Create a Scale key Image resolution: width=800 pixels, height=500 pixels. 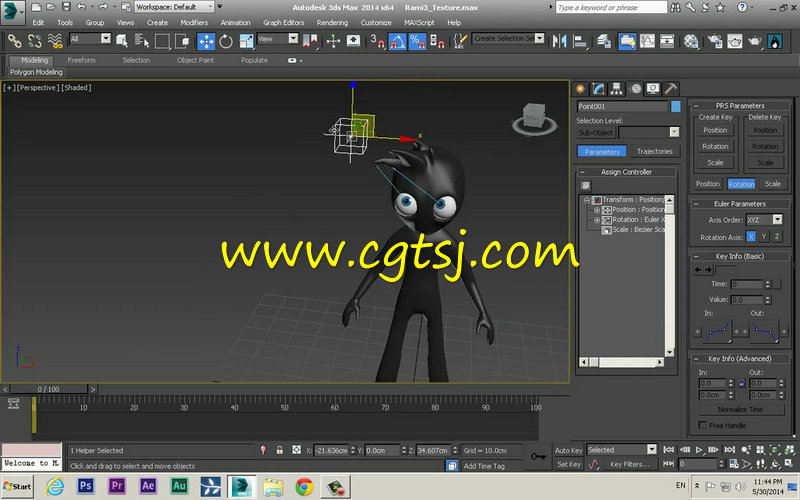715,163
